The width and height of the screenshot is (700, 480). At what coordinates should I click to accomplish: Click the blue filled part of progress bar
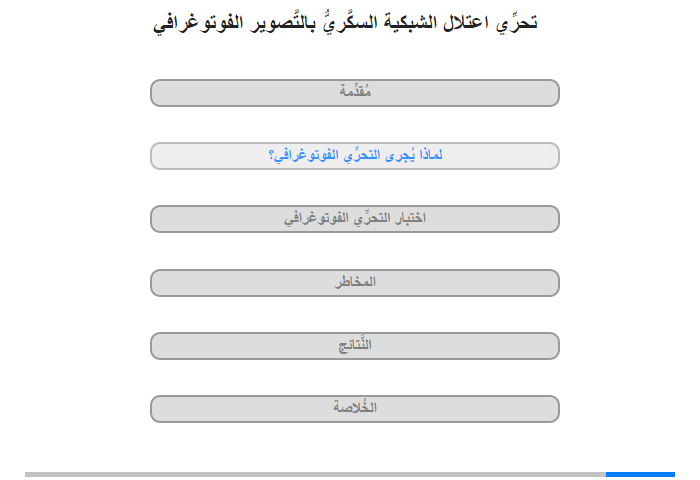[640, 474]
